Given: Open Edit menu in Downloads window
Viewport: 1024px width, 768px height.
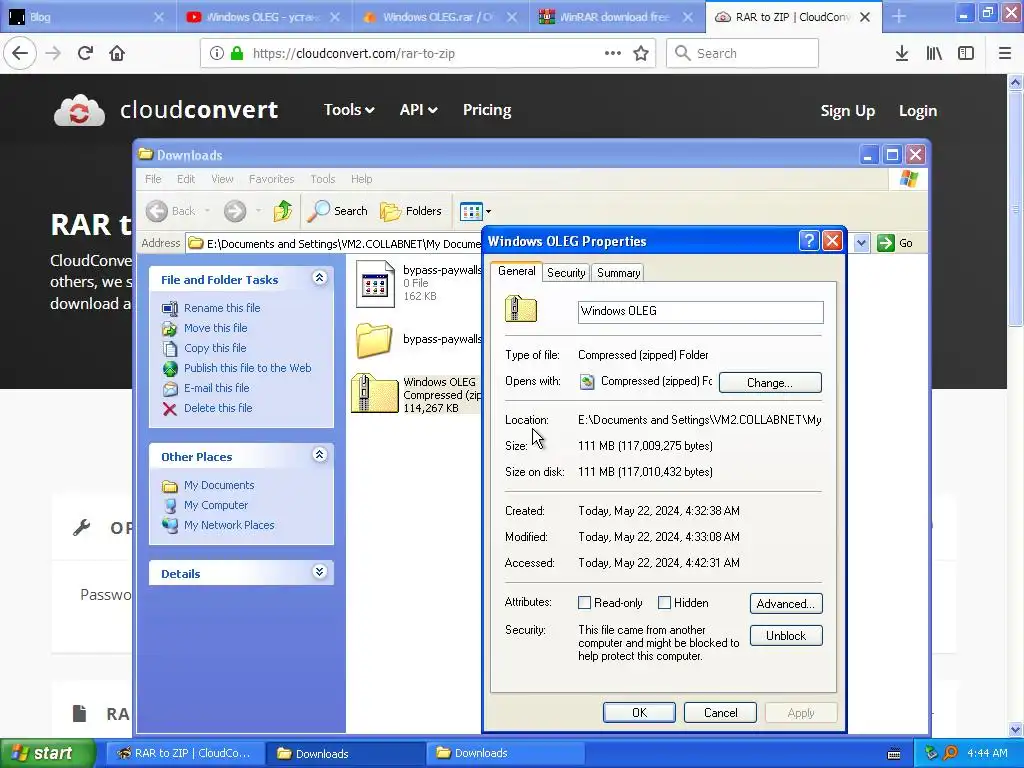Looking at the screenshot, I should click(185, 179).
